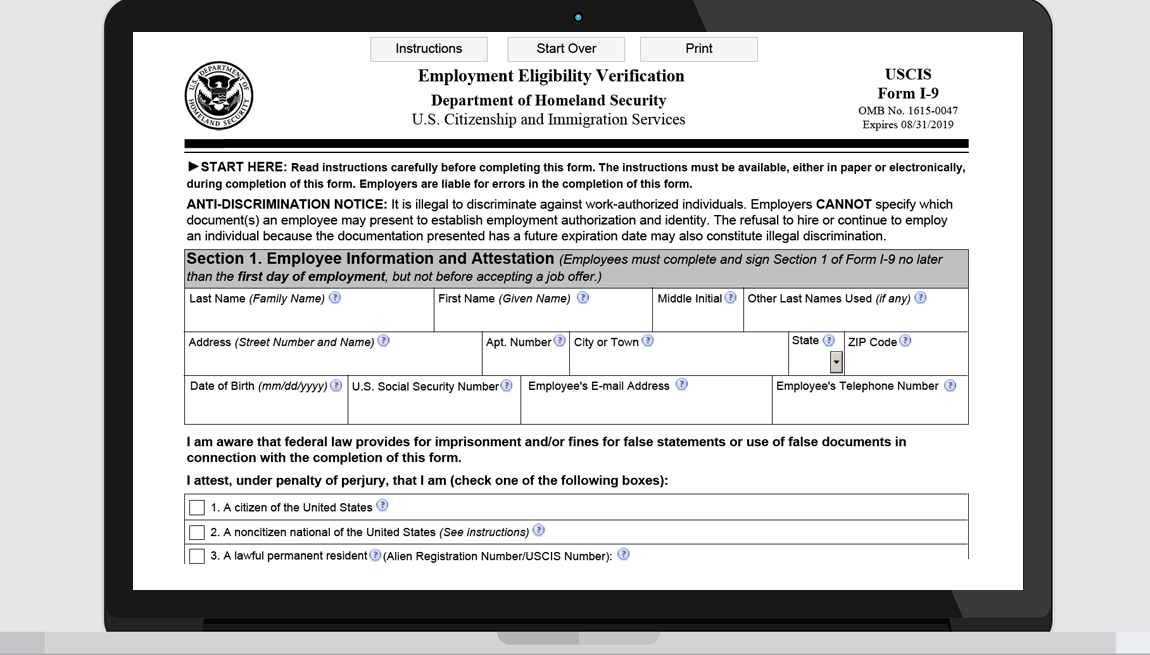The width and height of the screenshot is (1150, 655).
Task: Open help icon beside Address field label
Action: [x=384, y=341]
